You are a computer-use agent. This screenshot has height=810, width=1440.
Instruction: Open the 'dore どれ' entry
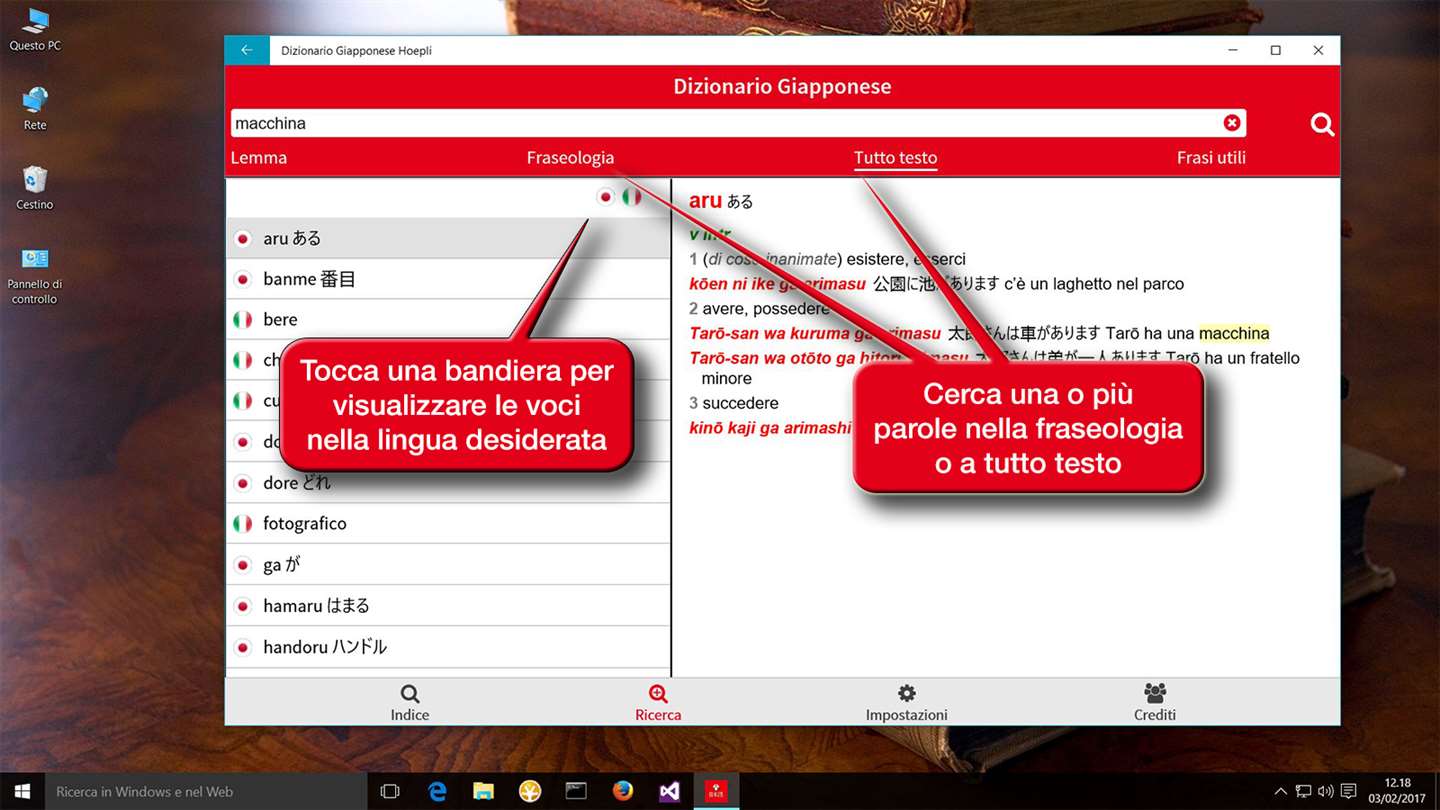[x=448, y=482]
